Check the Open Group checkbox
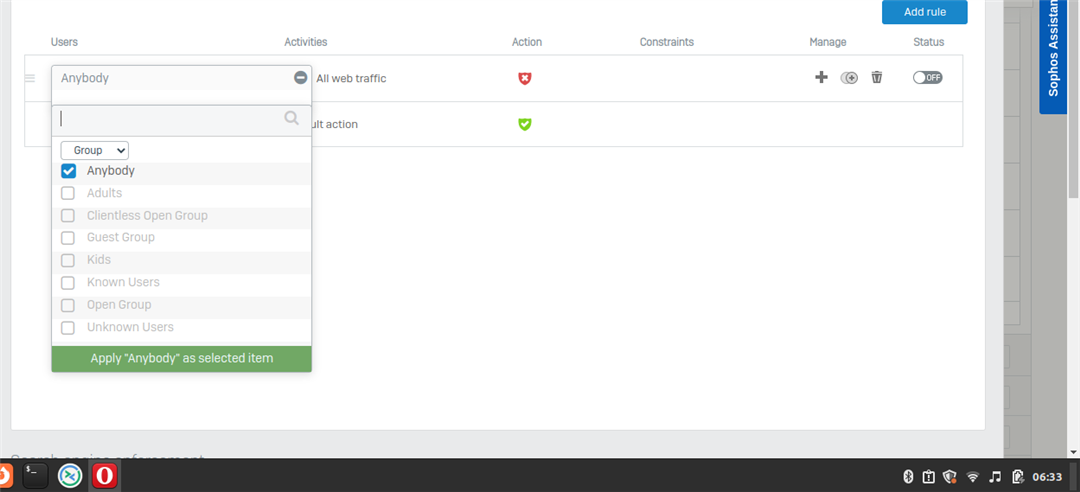The width and height of the screenshot is (1080, 492). tap(68, 305)
